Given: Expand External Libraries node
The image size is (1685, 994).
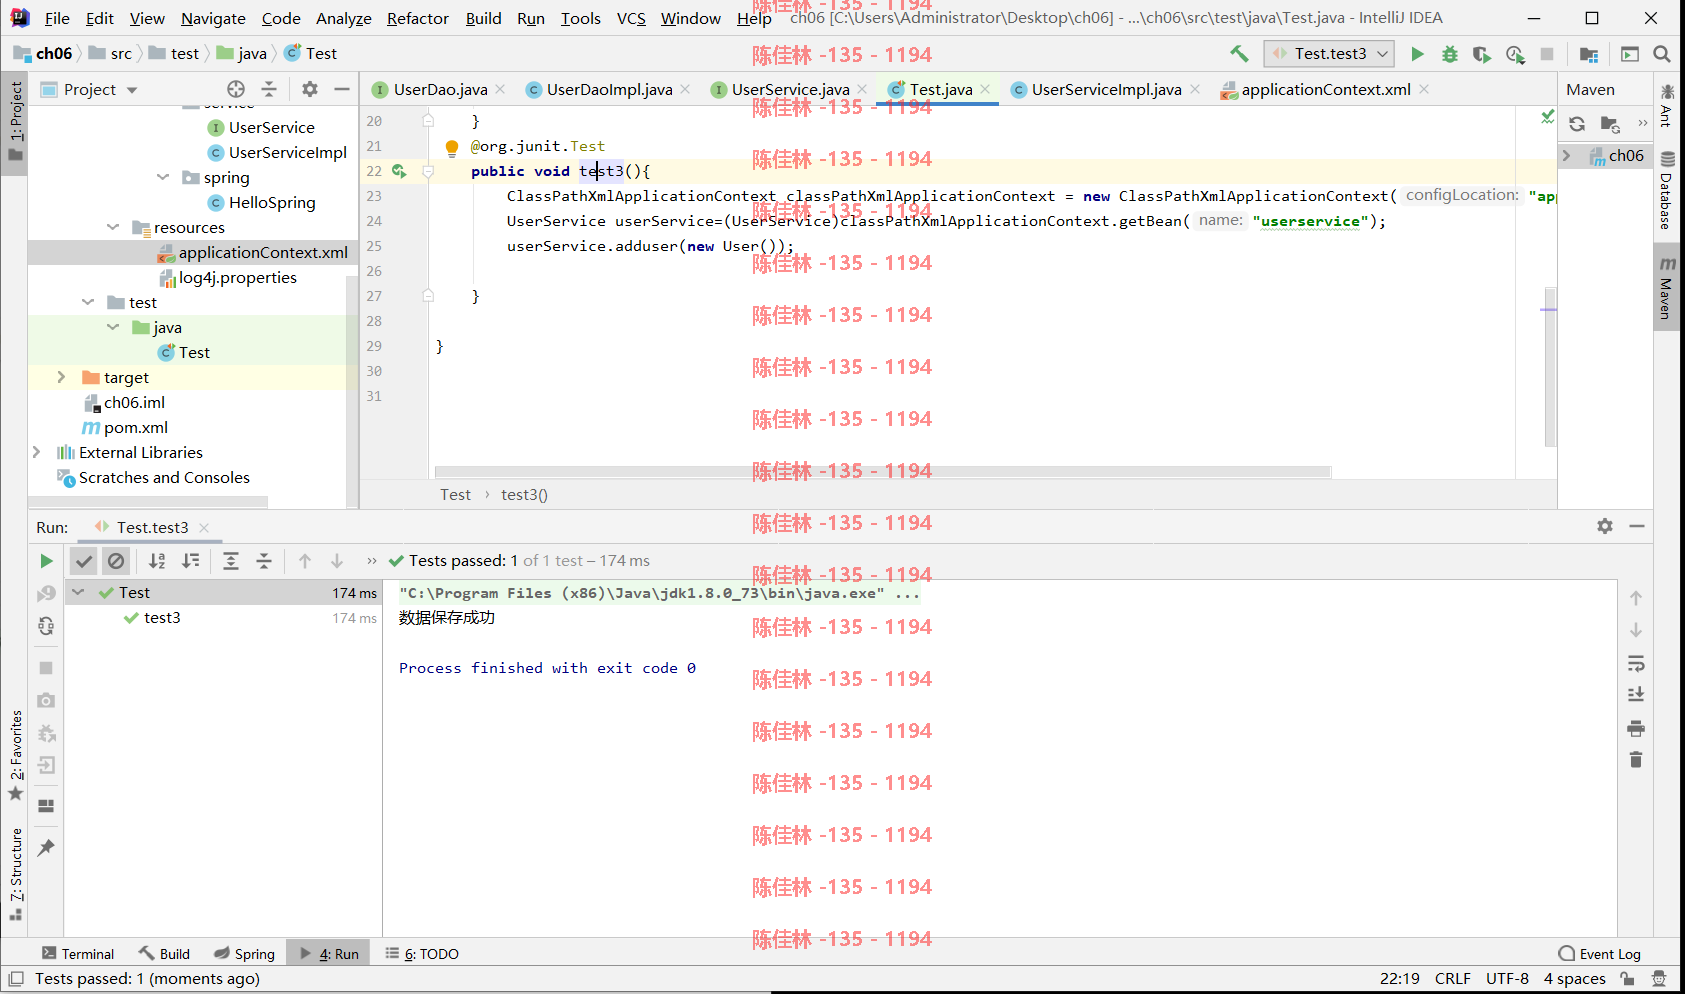Looking at the screenshot, I should [37, 452].
